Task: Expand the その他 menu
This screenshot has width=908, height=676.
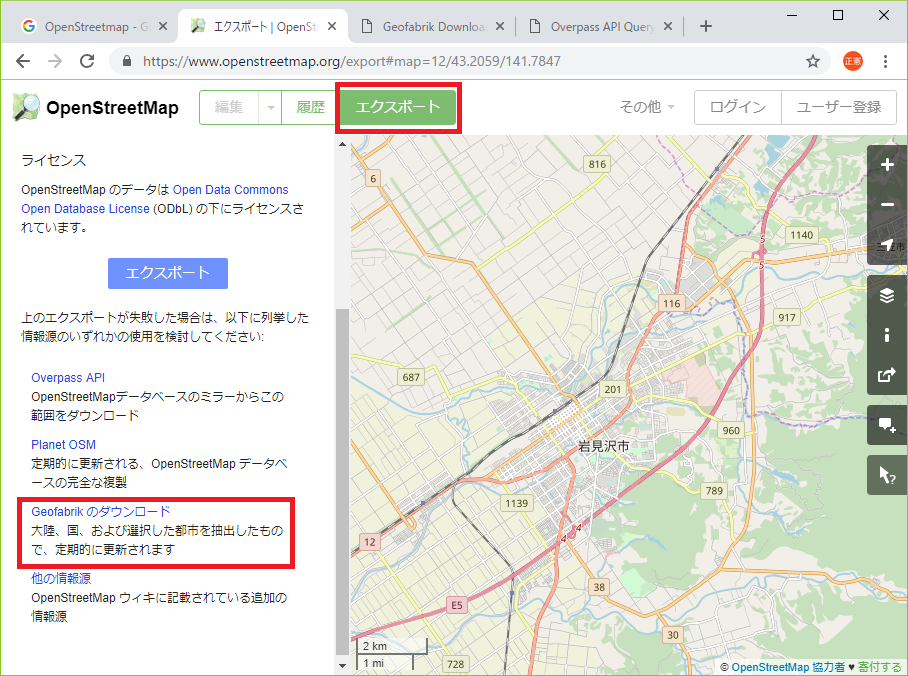Action: coord(647,107)
